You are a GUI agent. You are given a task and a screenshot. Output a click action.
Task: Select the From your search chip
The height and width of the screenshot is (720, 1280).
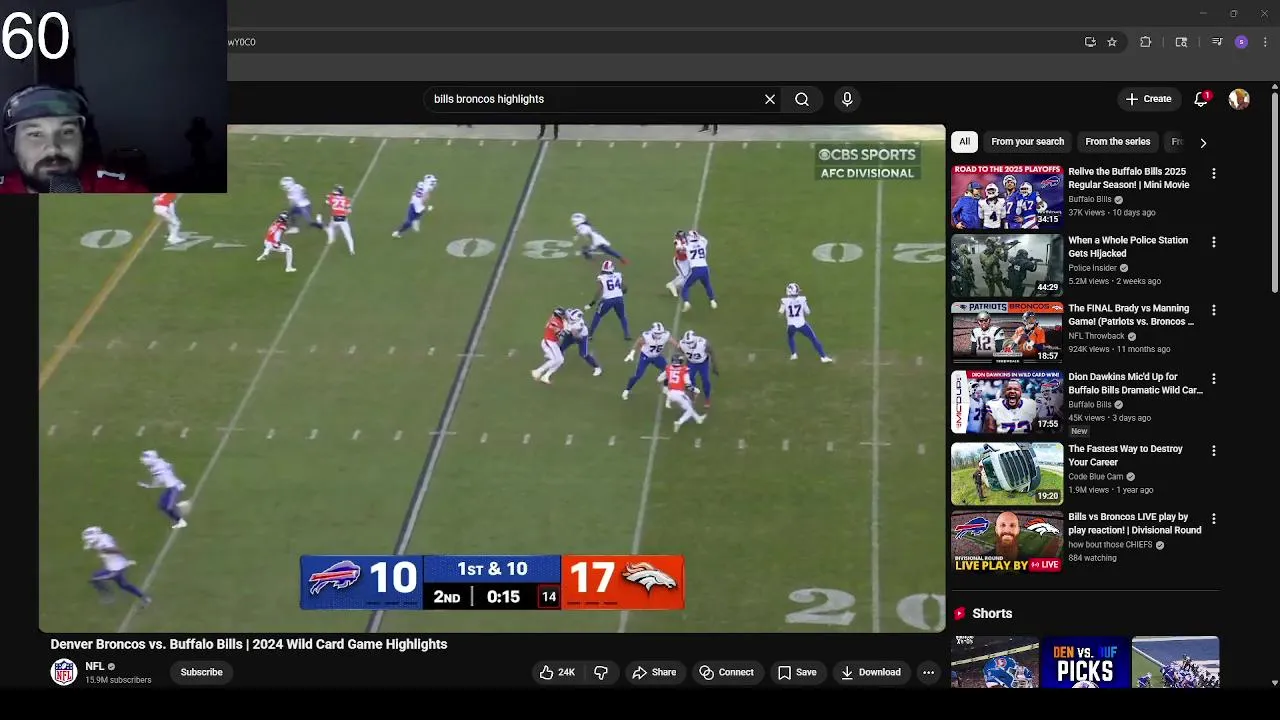pos(1027,142)
